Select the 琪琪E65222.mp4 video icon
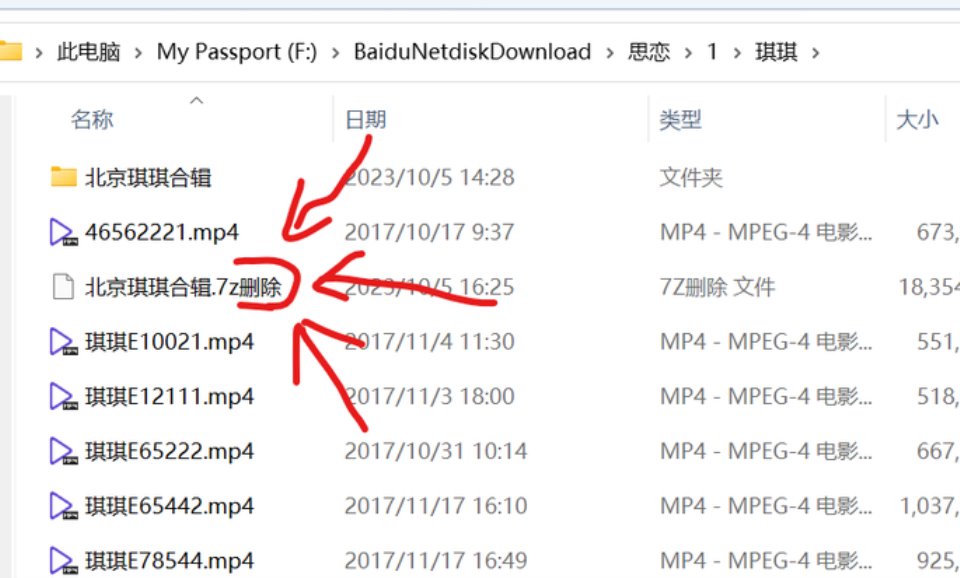Screen dimensions: 960x578 coord(63,452)
